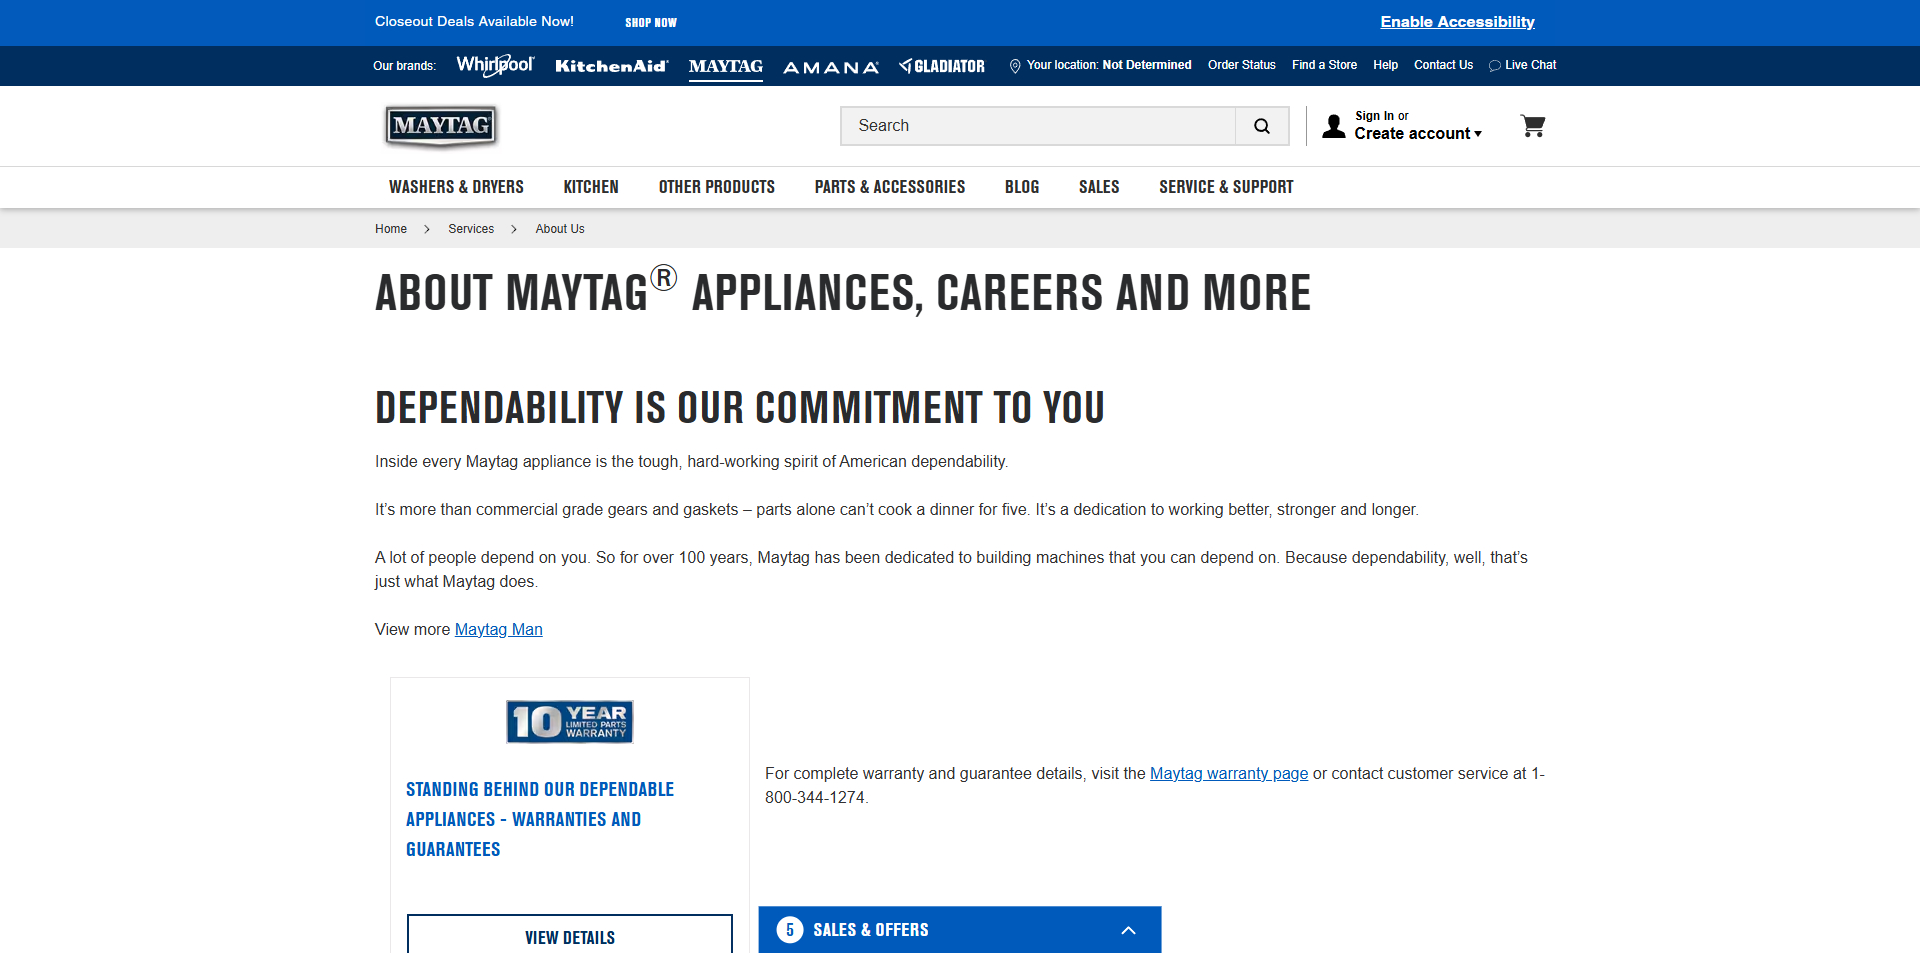Follow the Maytag Man link
1920x953 pixels.
(498, 629)
